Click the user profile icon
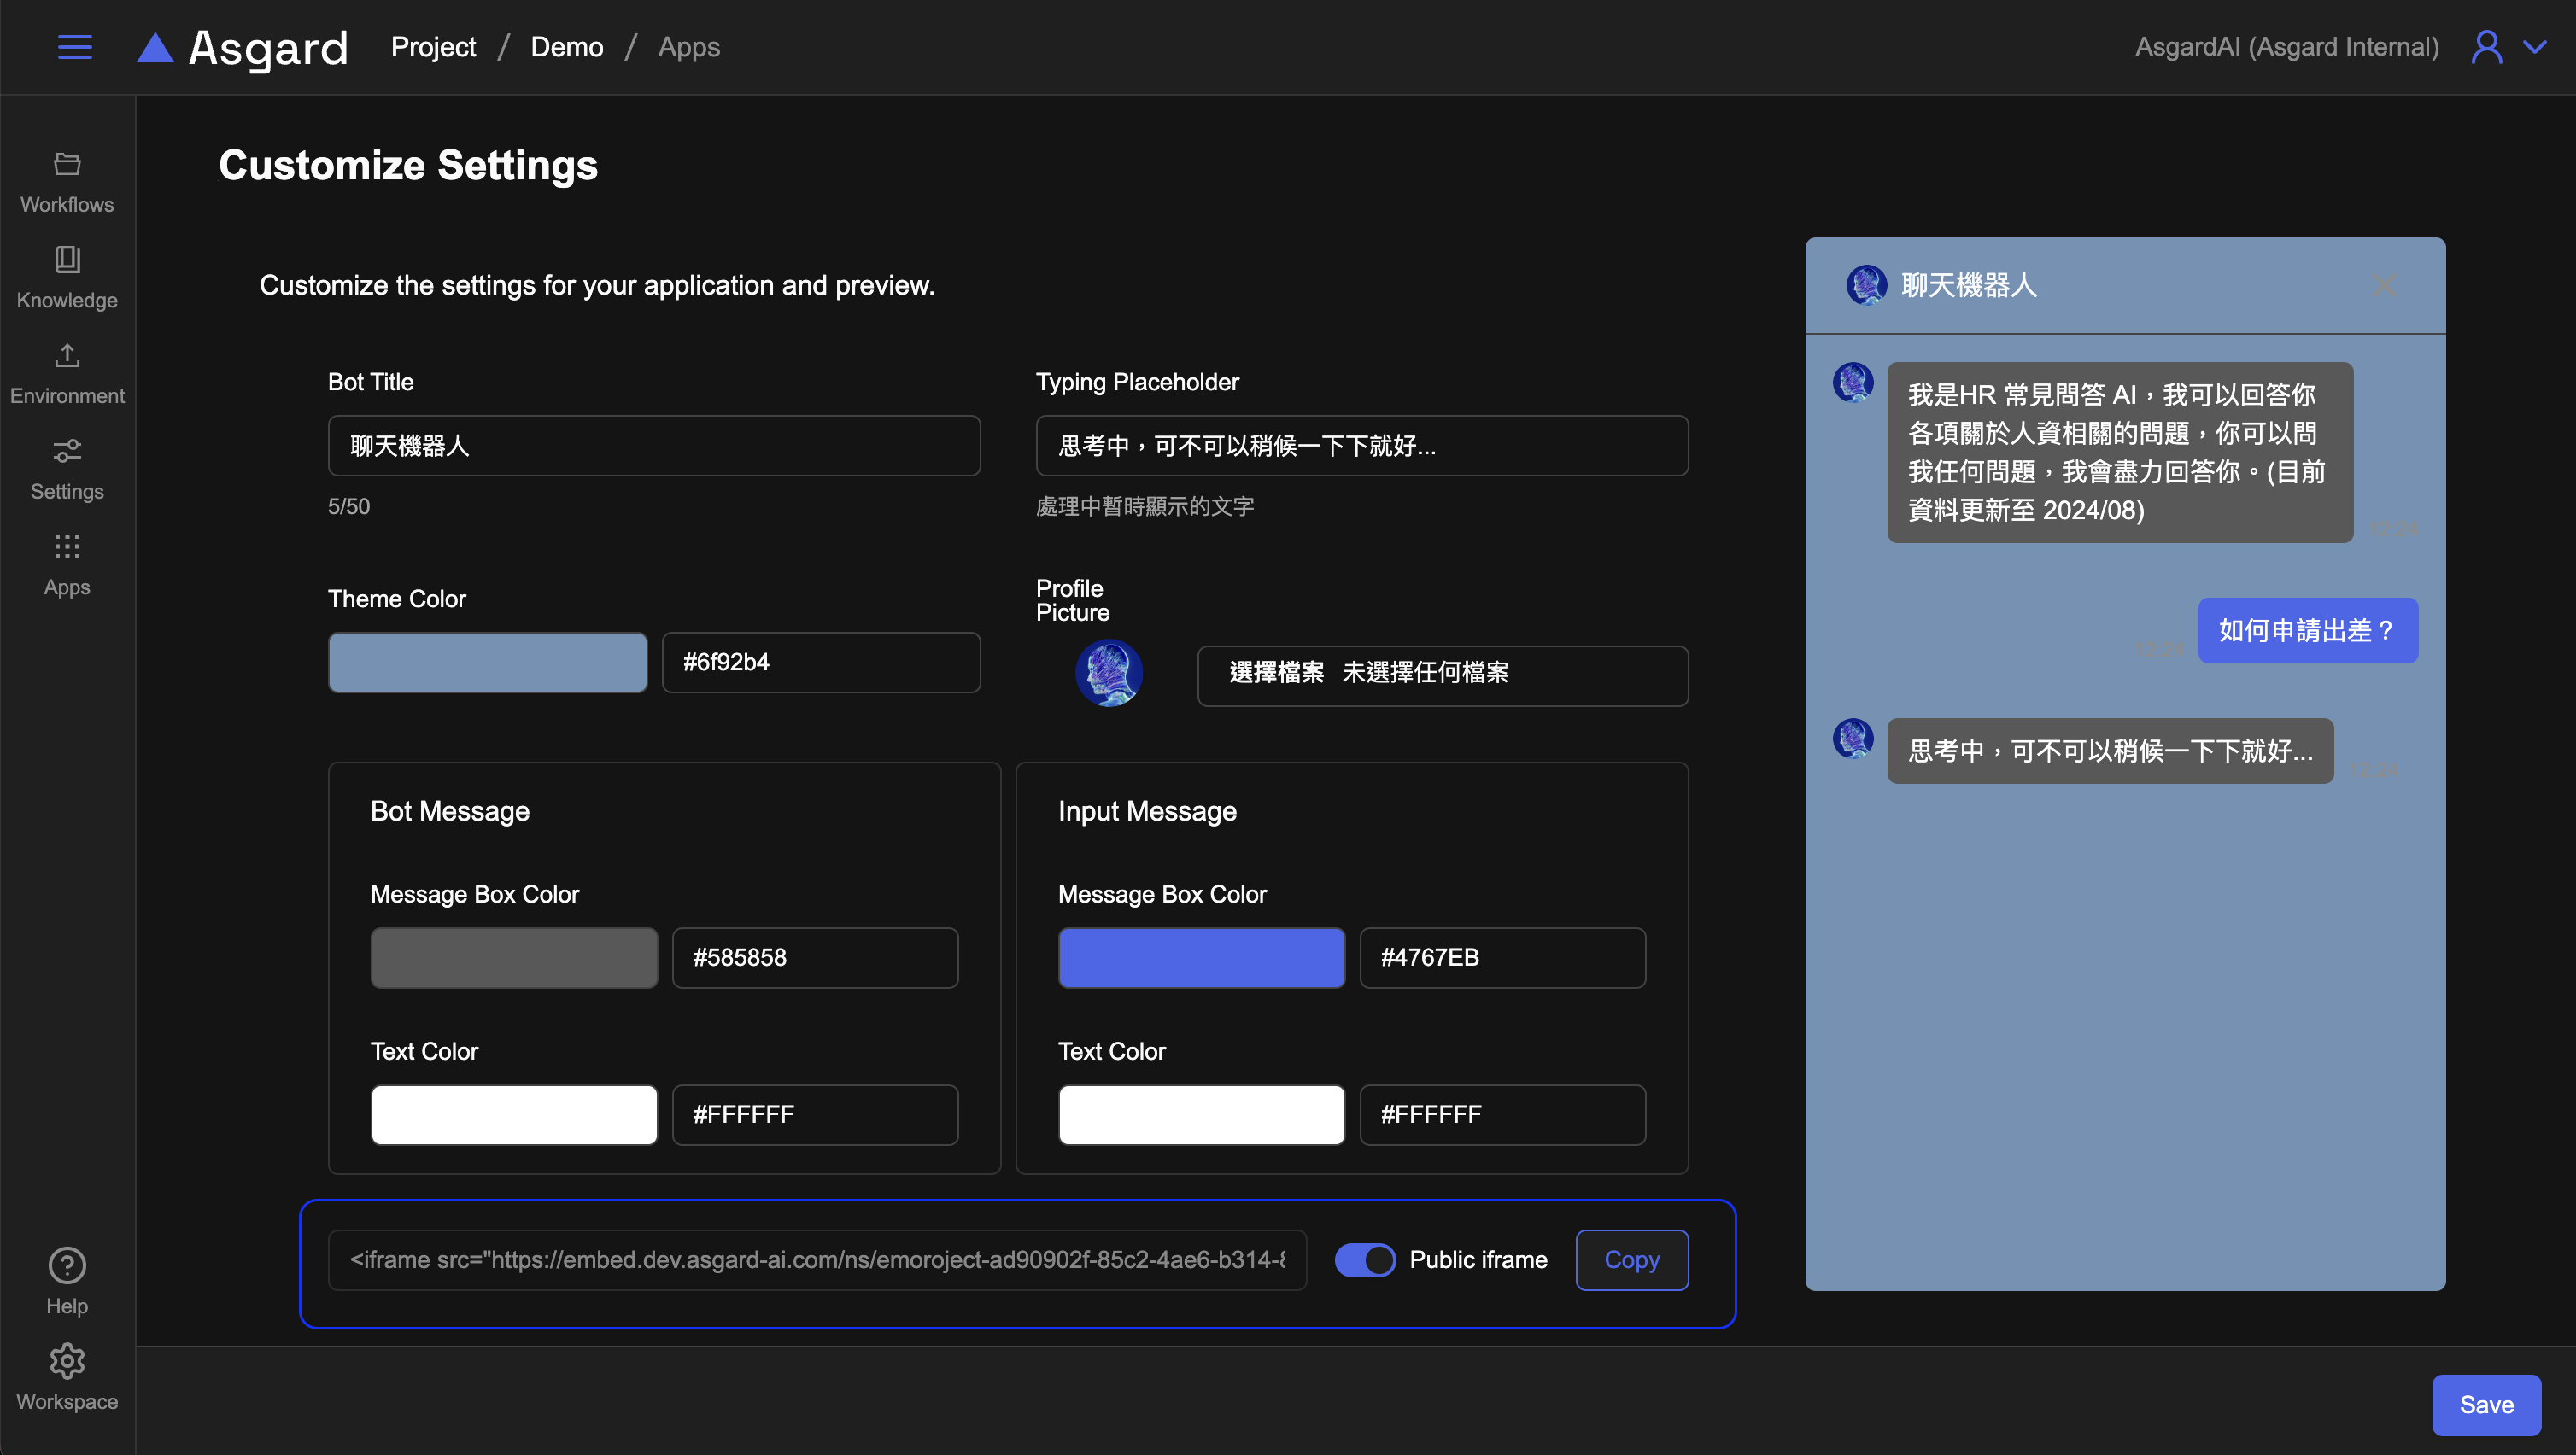 coord(2486,47)
